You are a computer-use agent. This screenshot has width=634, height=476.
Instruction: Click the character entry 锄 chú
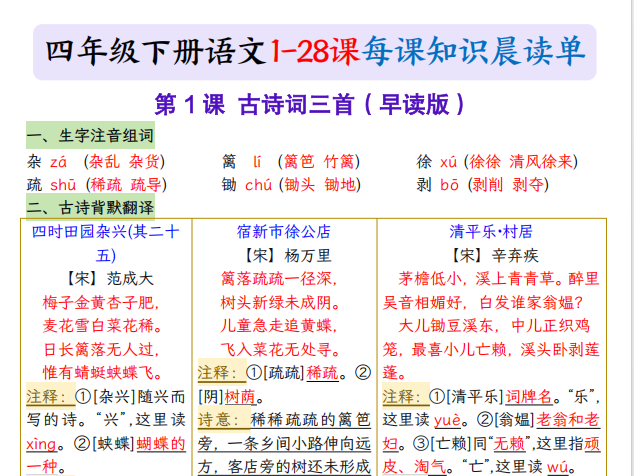[x=246, y=185]
